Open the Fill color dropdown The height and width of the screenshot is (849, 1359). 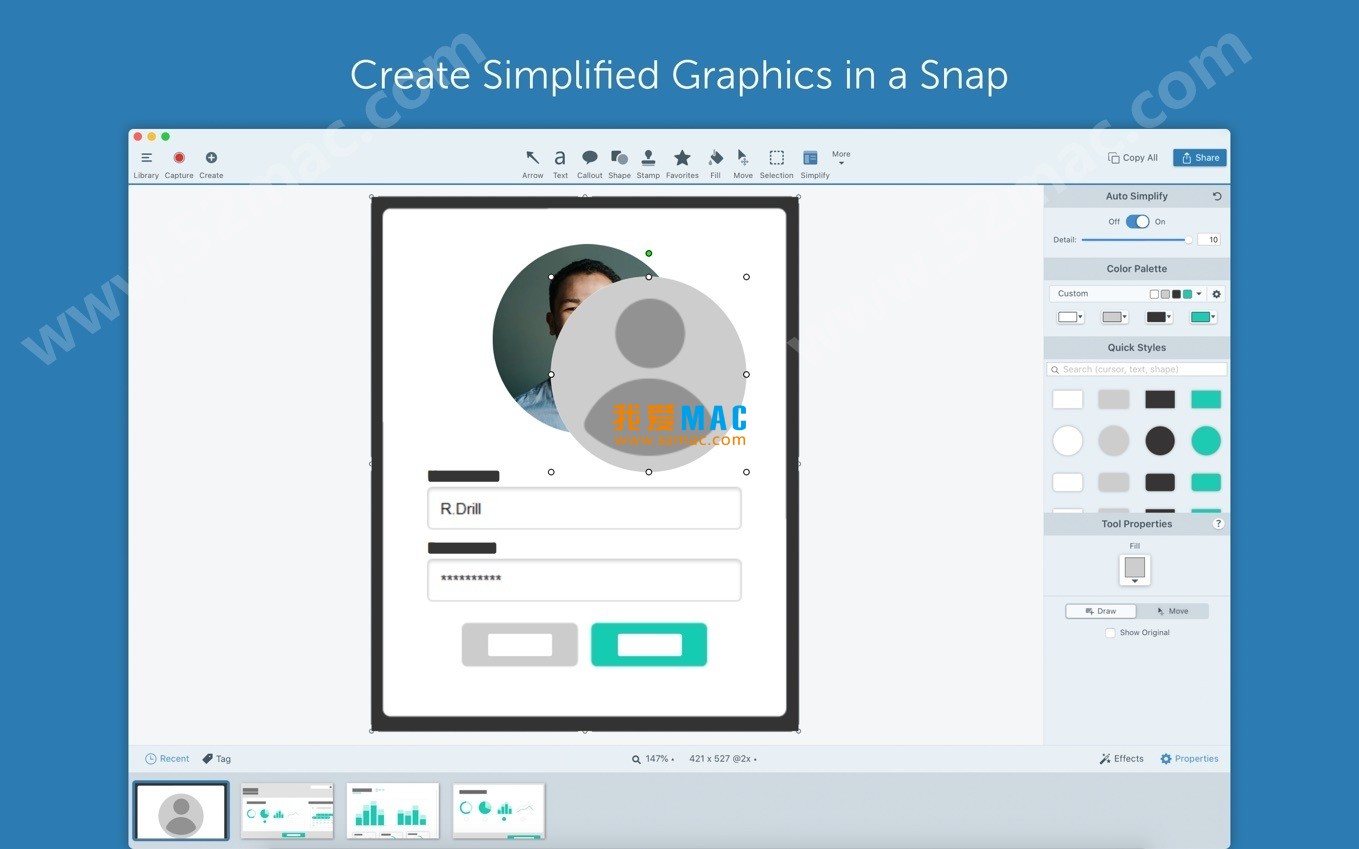[1135, 570]
